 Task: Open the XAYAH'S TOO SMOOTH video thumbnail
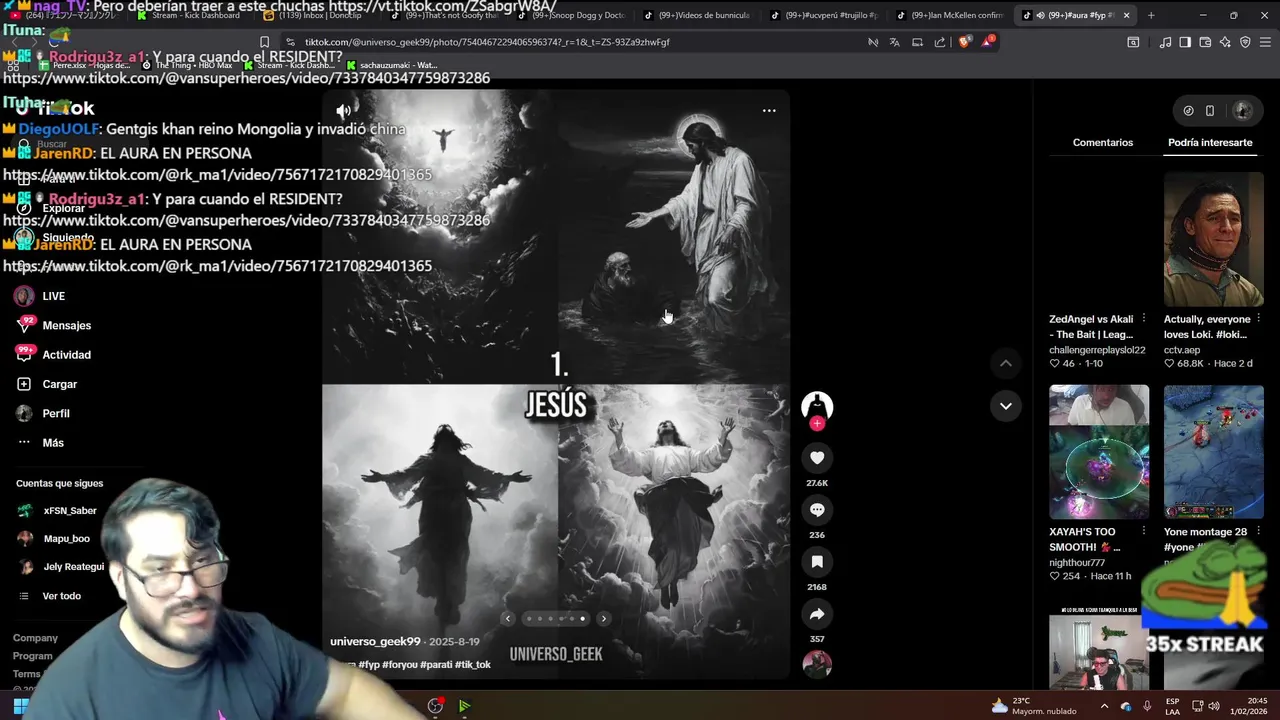click(x=1099, y=452)
